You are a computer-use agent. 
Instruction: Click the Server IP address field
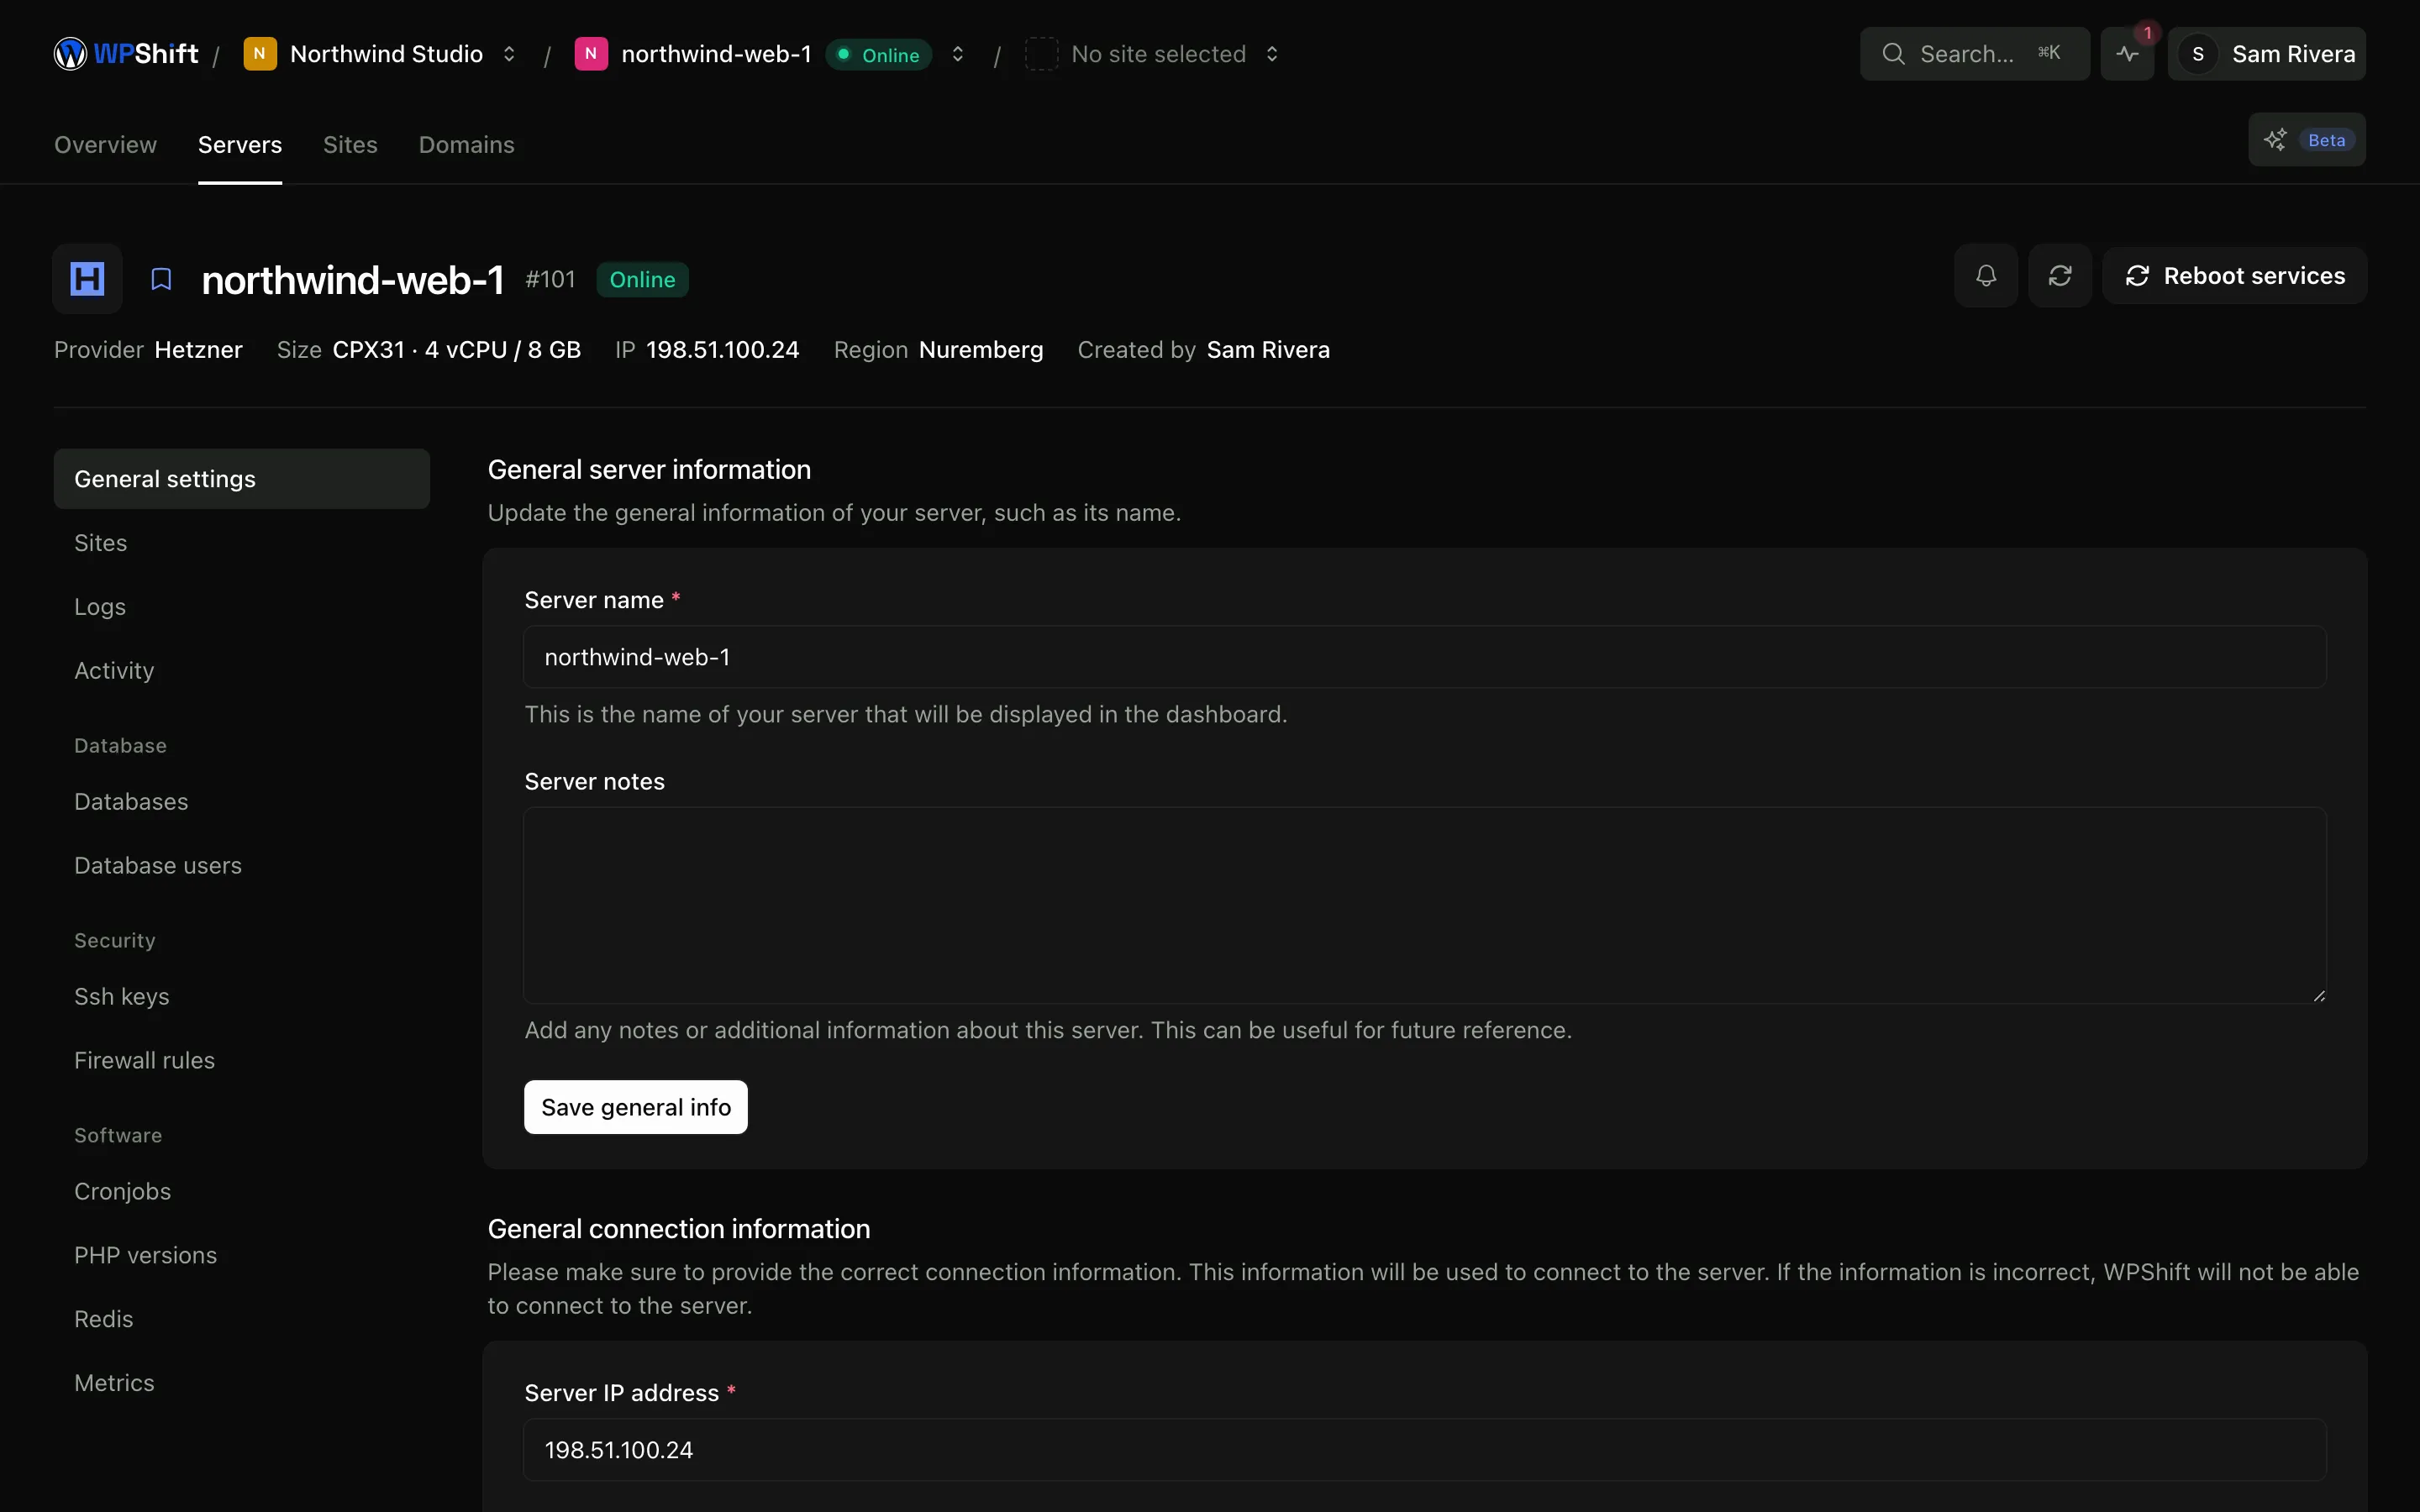point(1425,1450)
